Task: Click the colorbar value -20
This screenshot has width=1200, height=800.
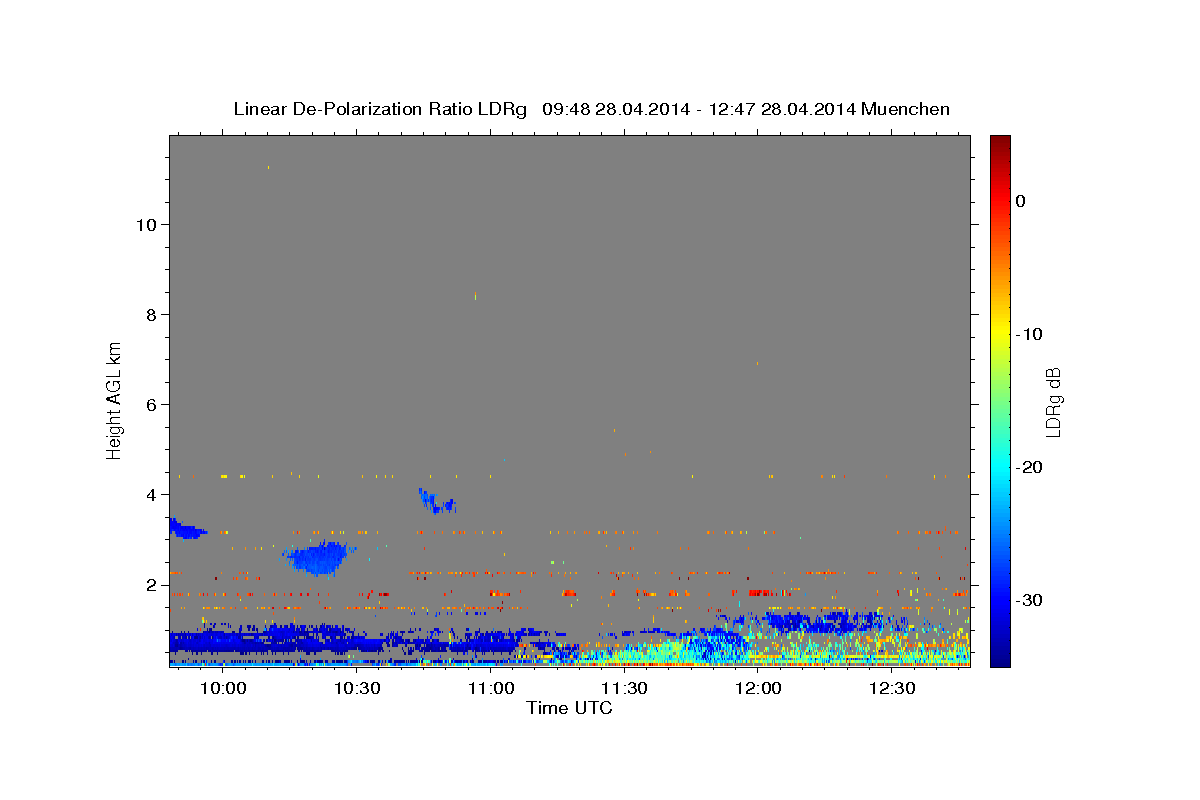Action: coord(1030,467)
